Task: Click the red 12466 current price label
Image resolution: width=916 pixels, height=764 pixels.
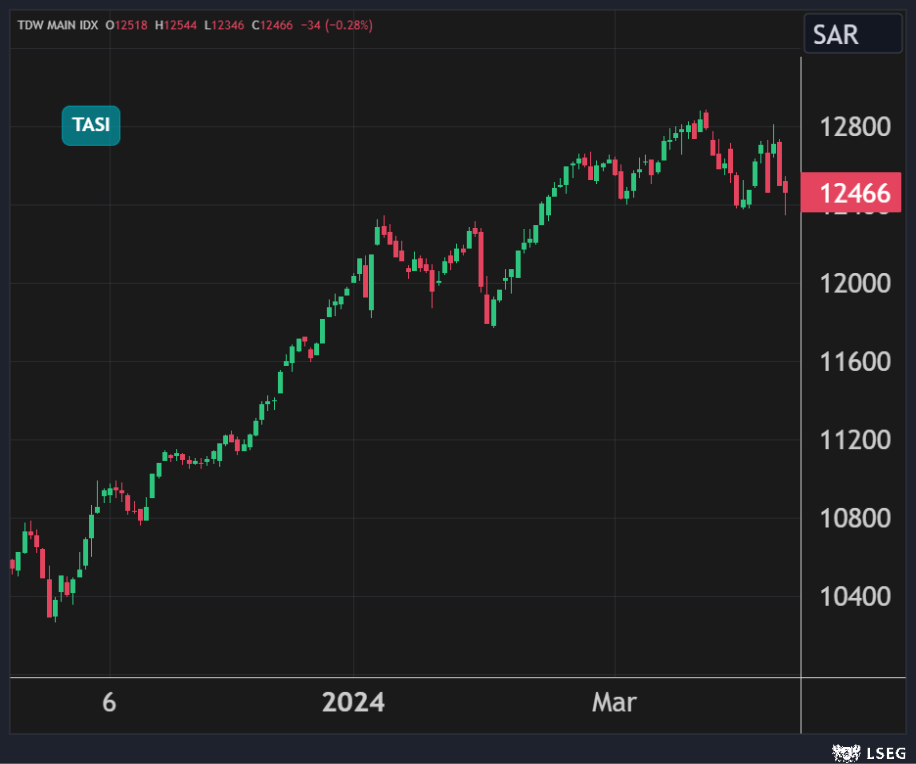Action: pyautogui.click(x=857, y=193)
